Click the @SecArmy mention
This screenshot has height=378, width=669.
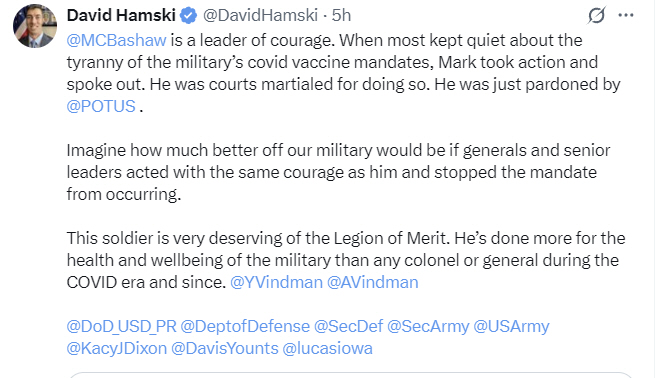coord(428,326)
